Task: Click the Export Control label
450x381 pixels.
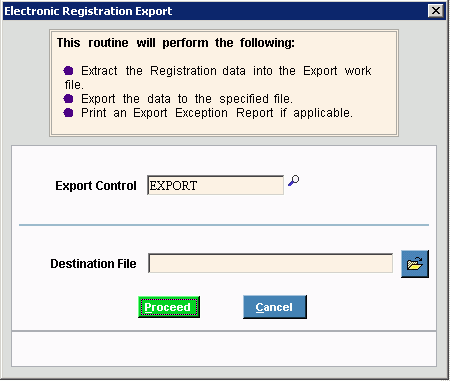Action: [x=96, y=186]
